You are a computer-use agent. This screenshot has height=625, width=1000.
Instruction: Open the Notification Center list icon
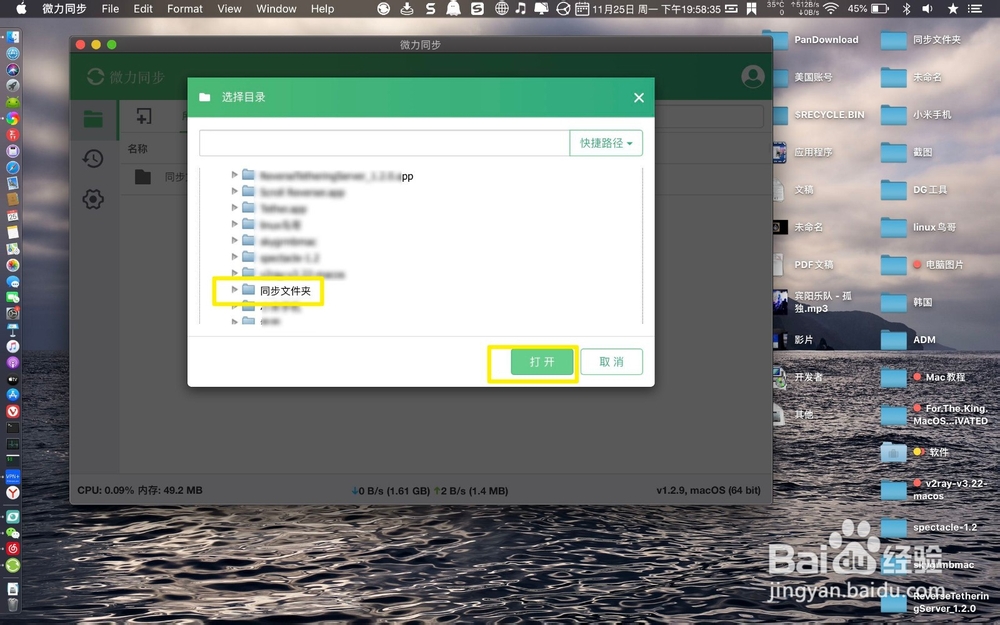[974, 8]
